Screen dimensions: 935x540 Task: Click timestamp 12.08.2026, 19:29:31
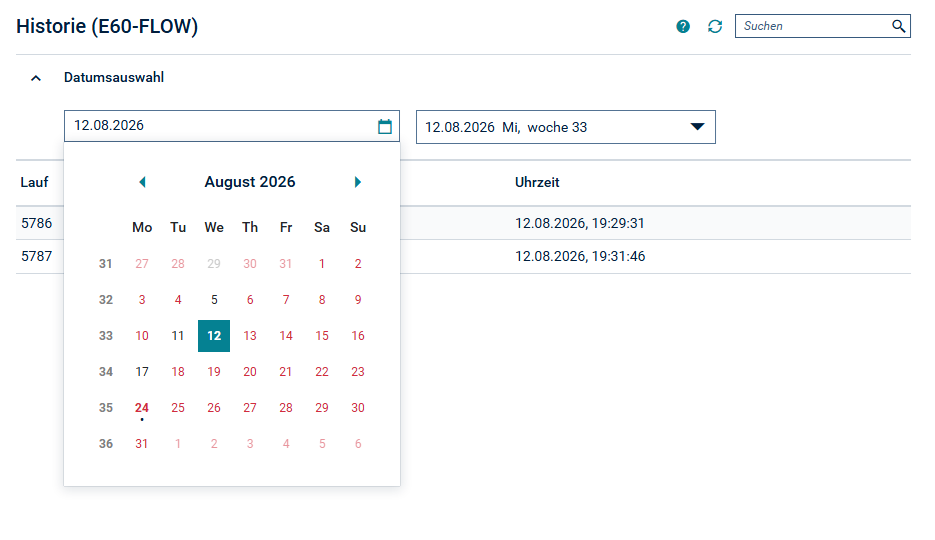pos(580,224)
